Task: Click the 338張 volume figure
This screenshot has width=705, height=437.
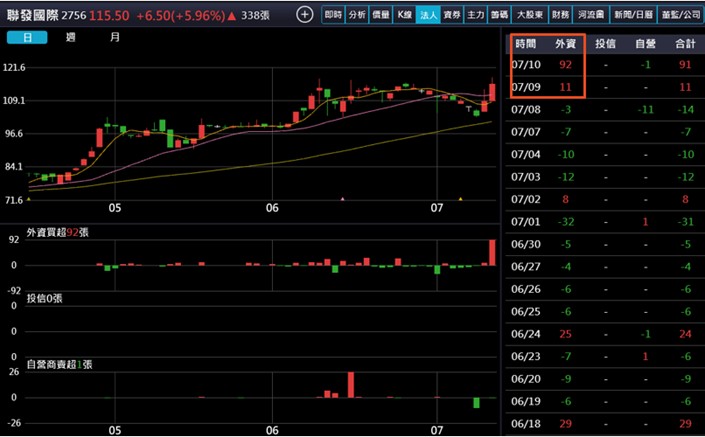Action: click(255, 16)
